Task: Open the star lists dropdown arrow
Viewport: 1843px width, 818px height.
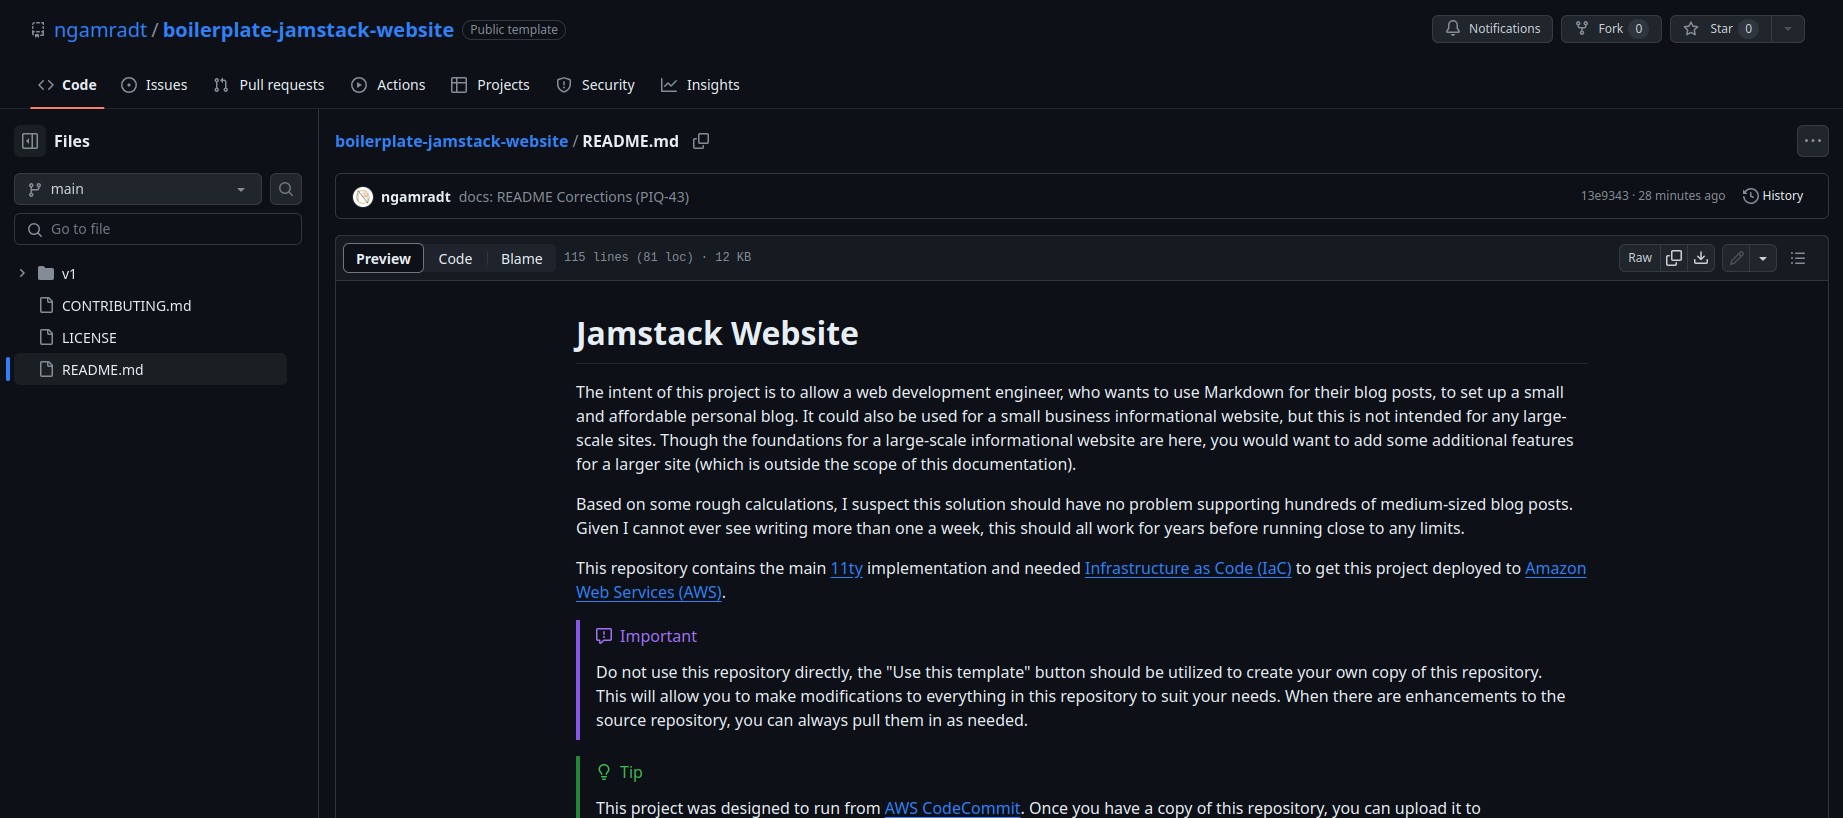Action: click(x=1788, y=29)
